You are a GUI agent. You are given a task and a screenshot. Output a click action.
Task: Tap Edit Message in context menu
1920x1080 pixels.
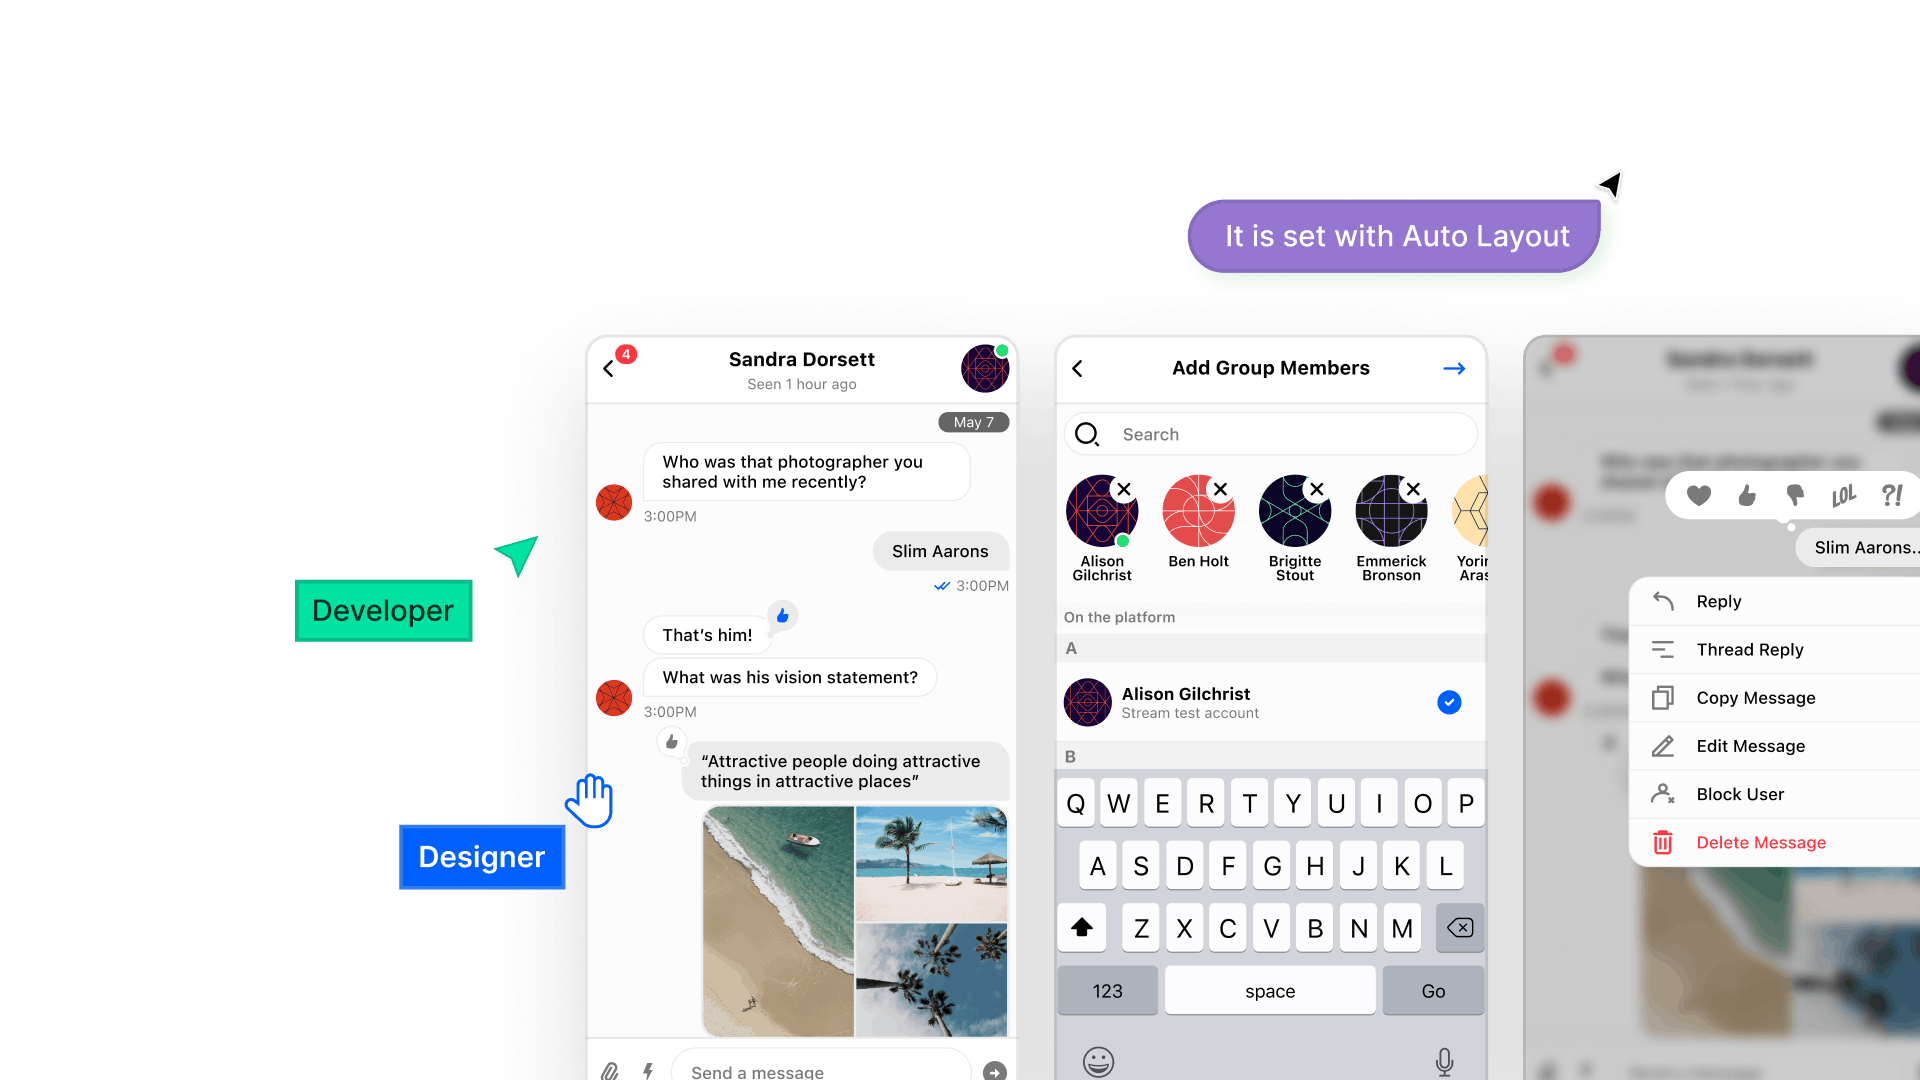point(1751,745)
